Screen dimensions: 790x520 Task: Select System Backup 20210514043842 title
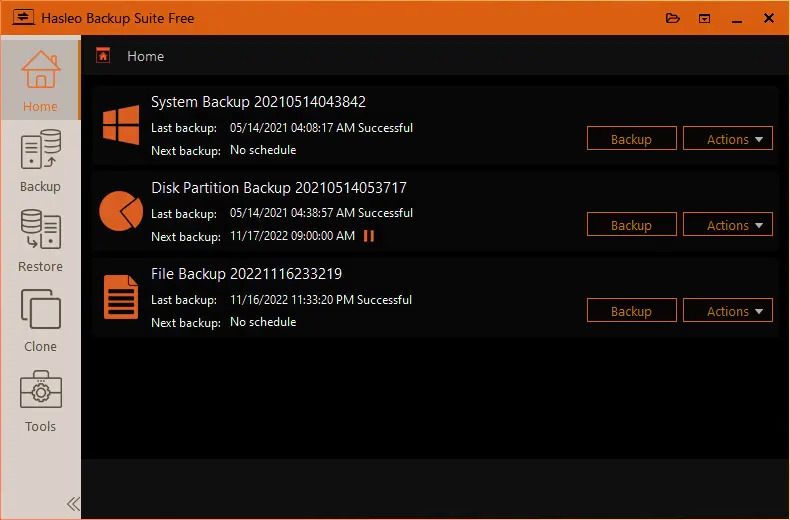pos(258,102)
